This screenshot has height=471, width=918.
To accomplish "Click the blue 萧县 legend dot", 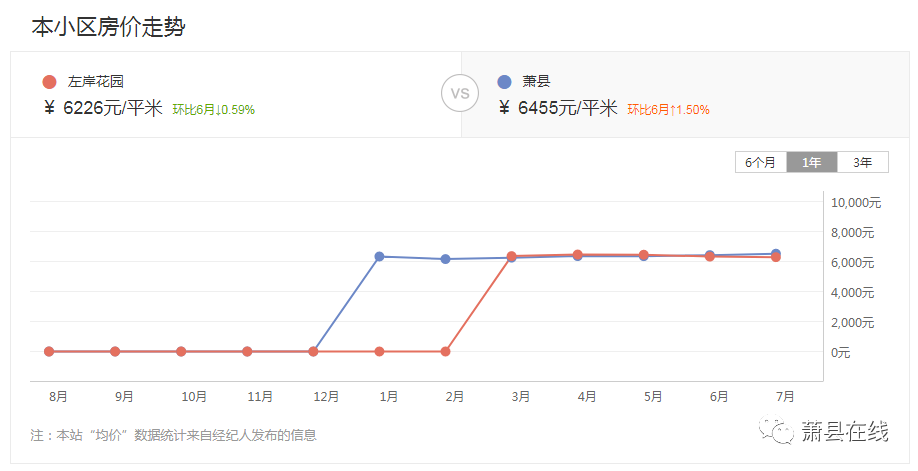I will [504, 83].
